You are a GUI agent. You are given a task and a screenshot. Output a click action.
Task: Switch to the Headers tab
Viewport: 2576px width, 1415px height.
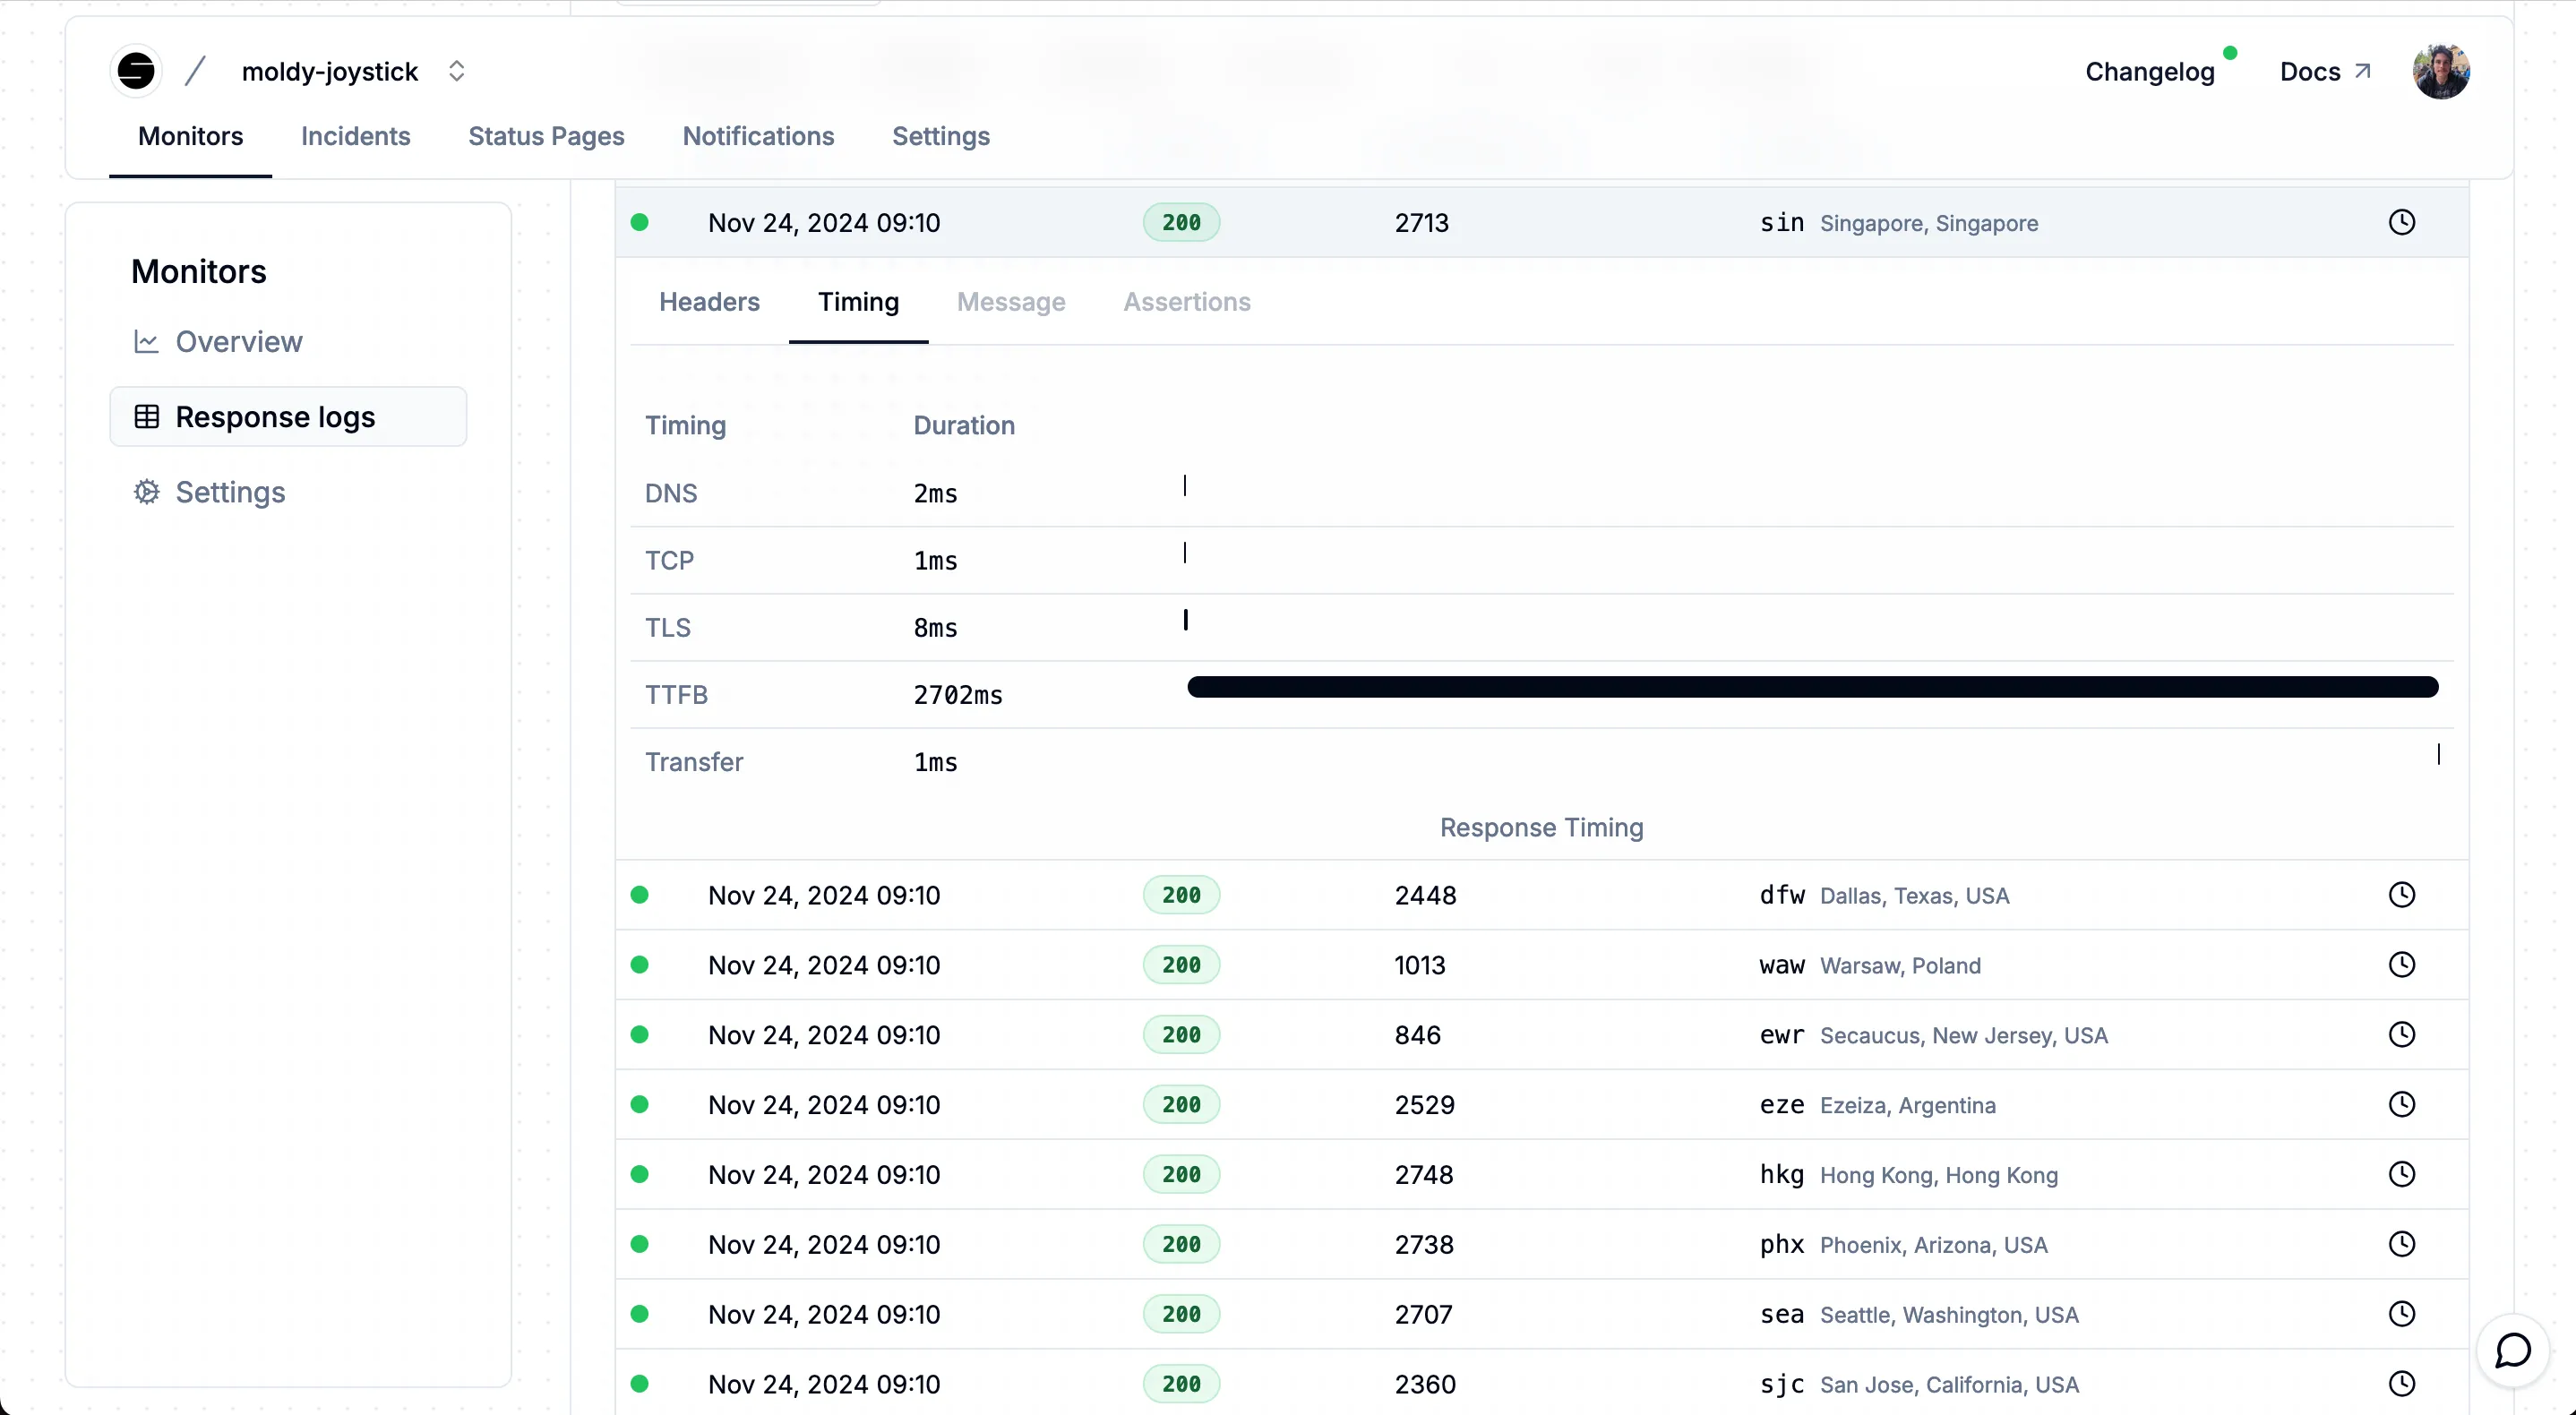tap(709, 302)
